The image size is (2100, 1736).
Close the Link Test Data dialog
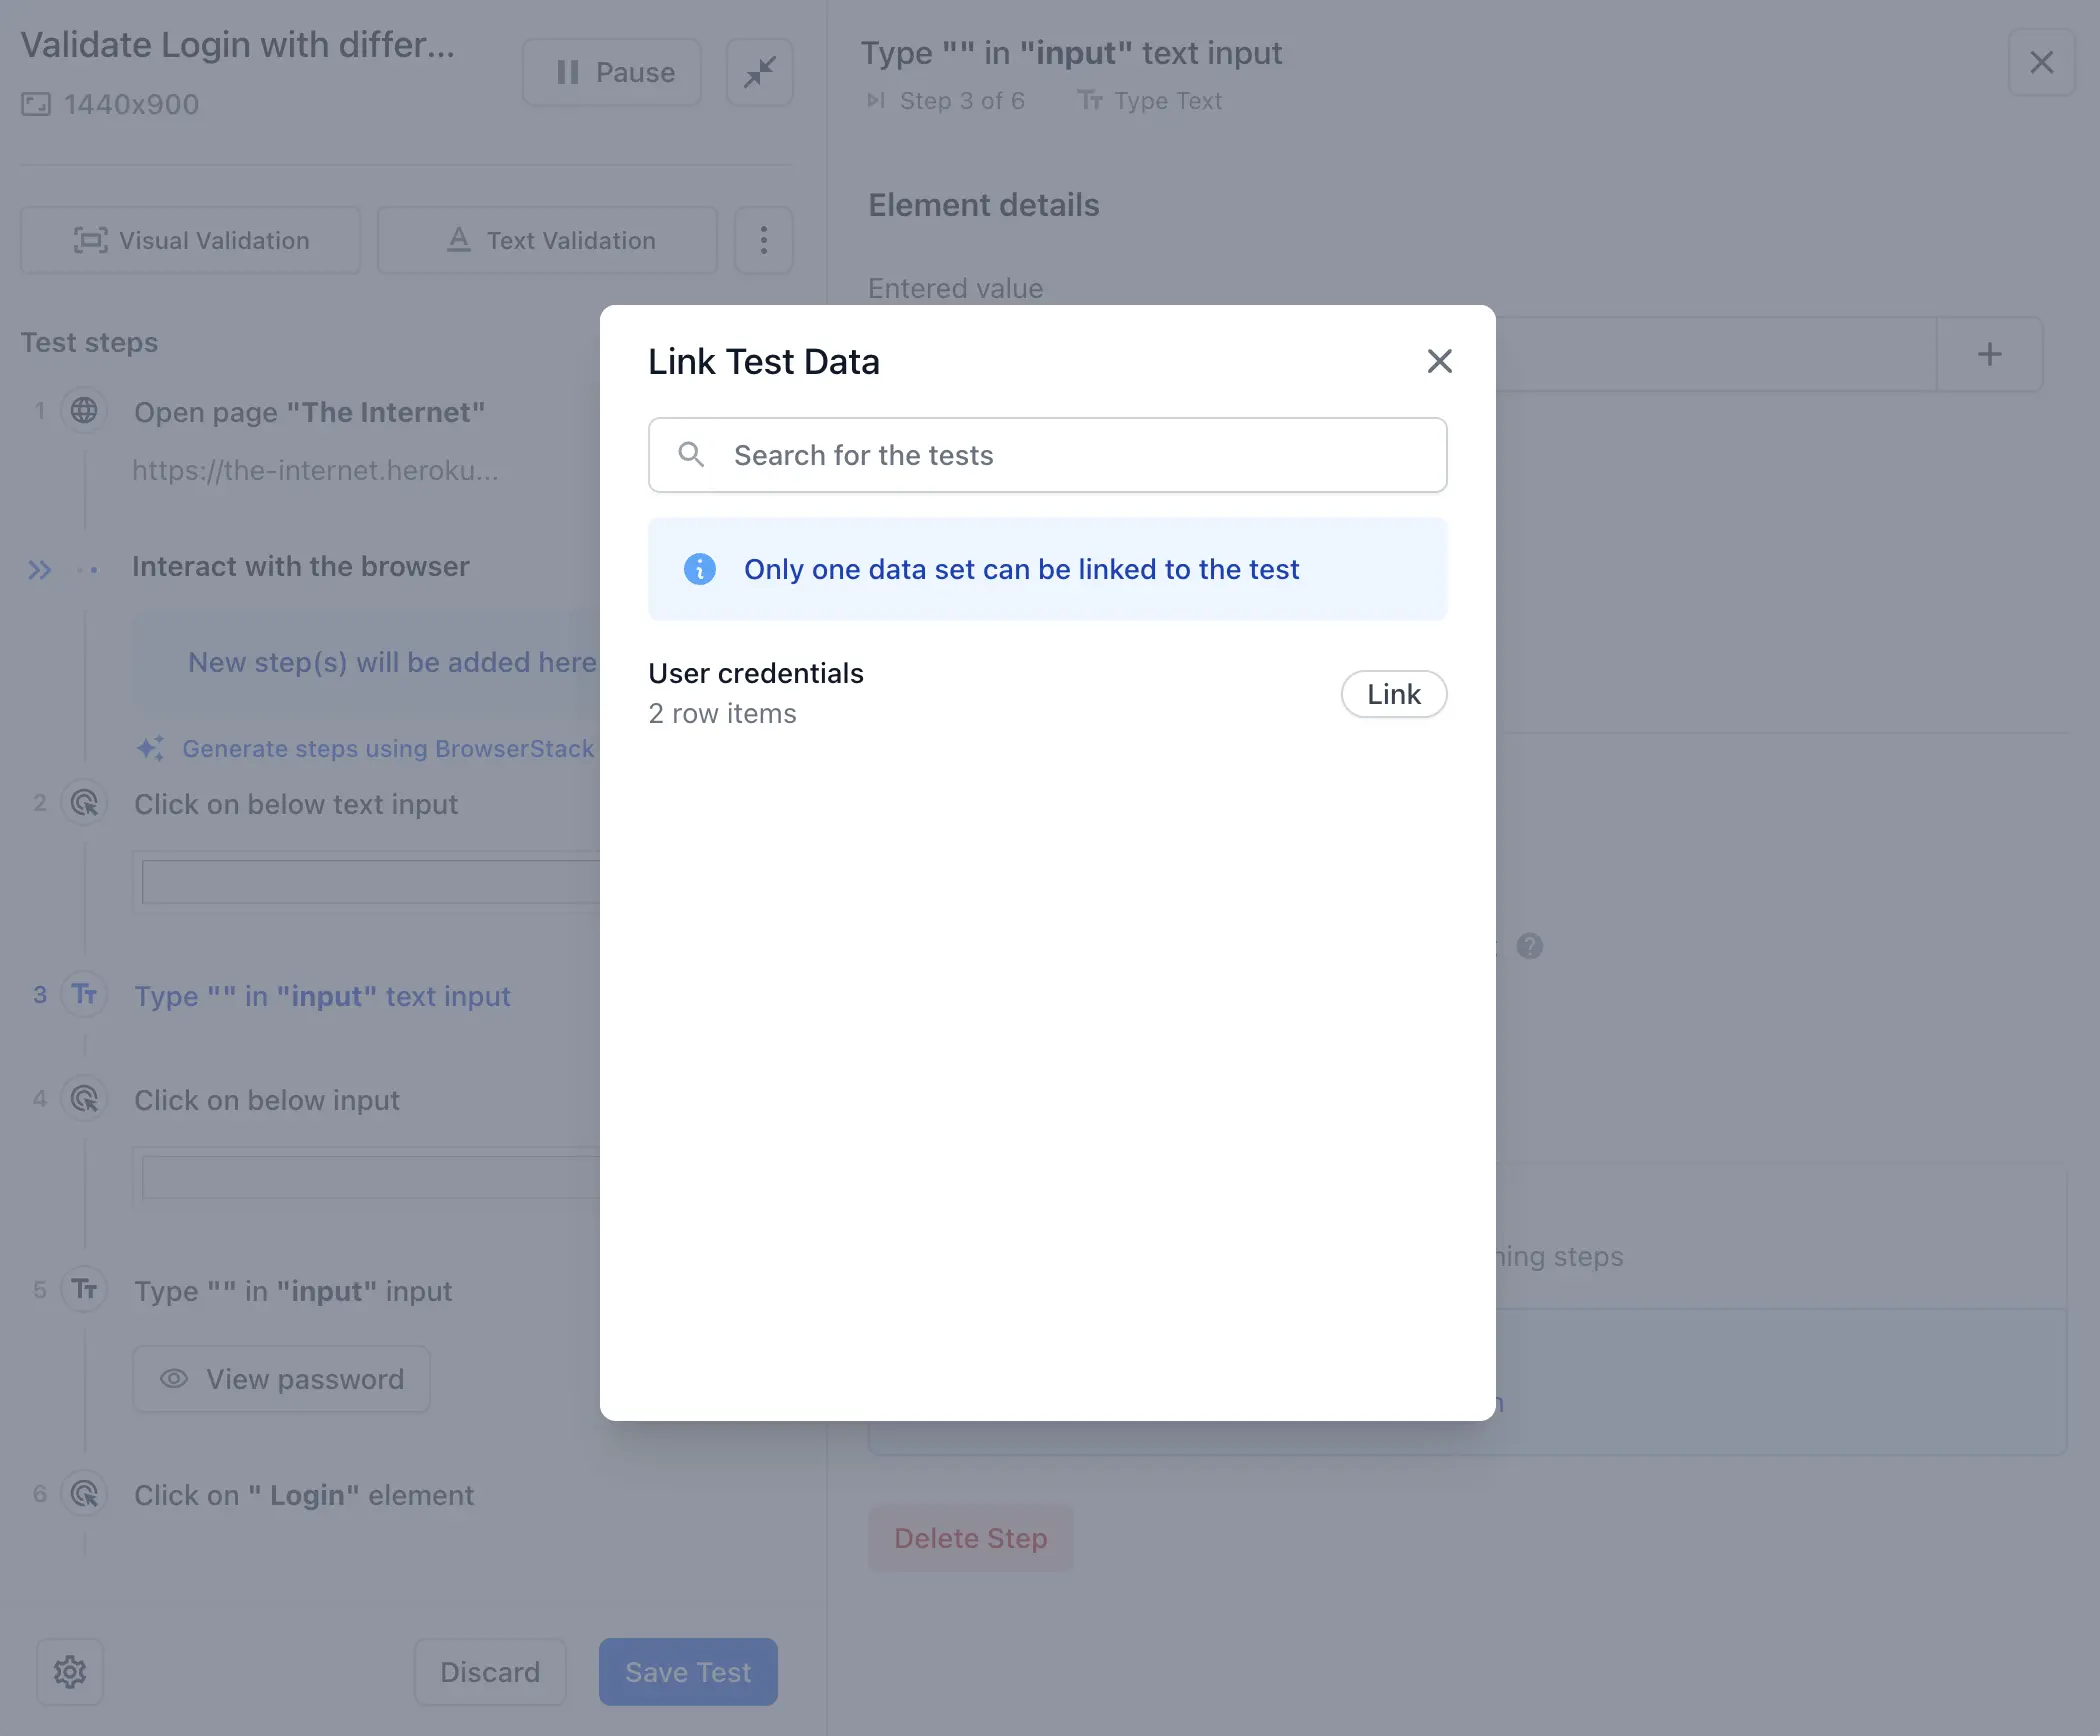1439,361
